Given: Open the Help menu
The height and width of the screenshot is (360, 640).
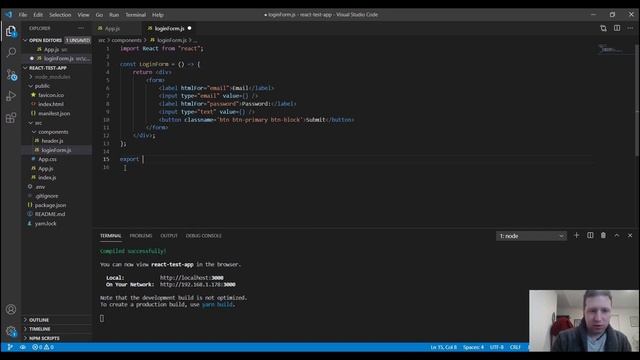Looking at the screenshot, I should pos(158,15).
